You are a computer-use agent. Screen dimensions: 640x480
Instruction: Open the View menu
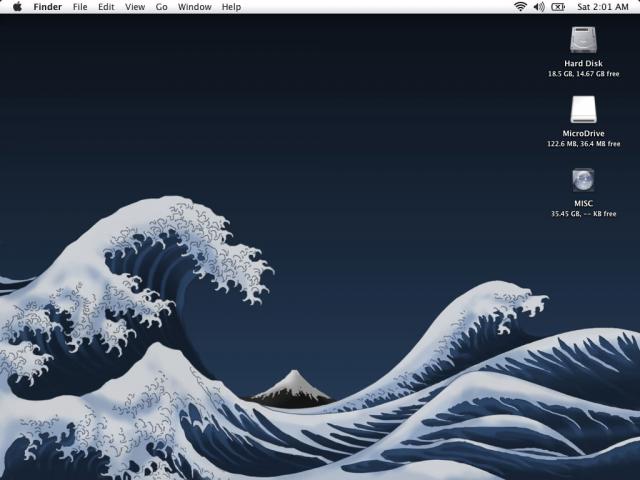click(x=135, y=7)
